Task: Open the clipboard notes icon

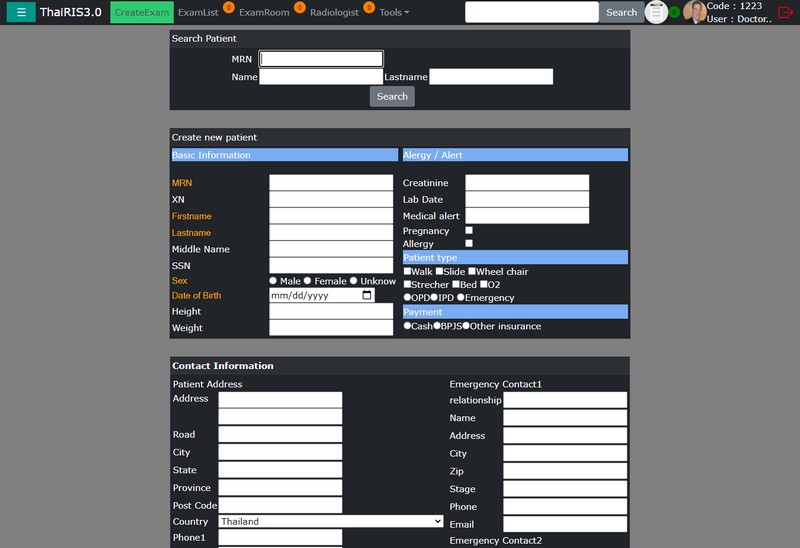Action: click(656, 13)
